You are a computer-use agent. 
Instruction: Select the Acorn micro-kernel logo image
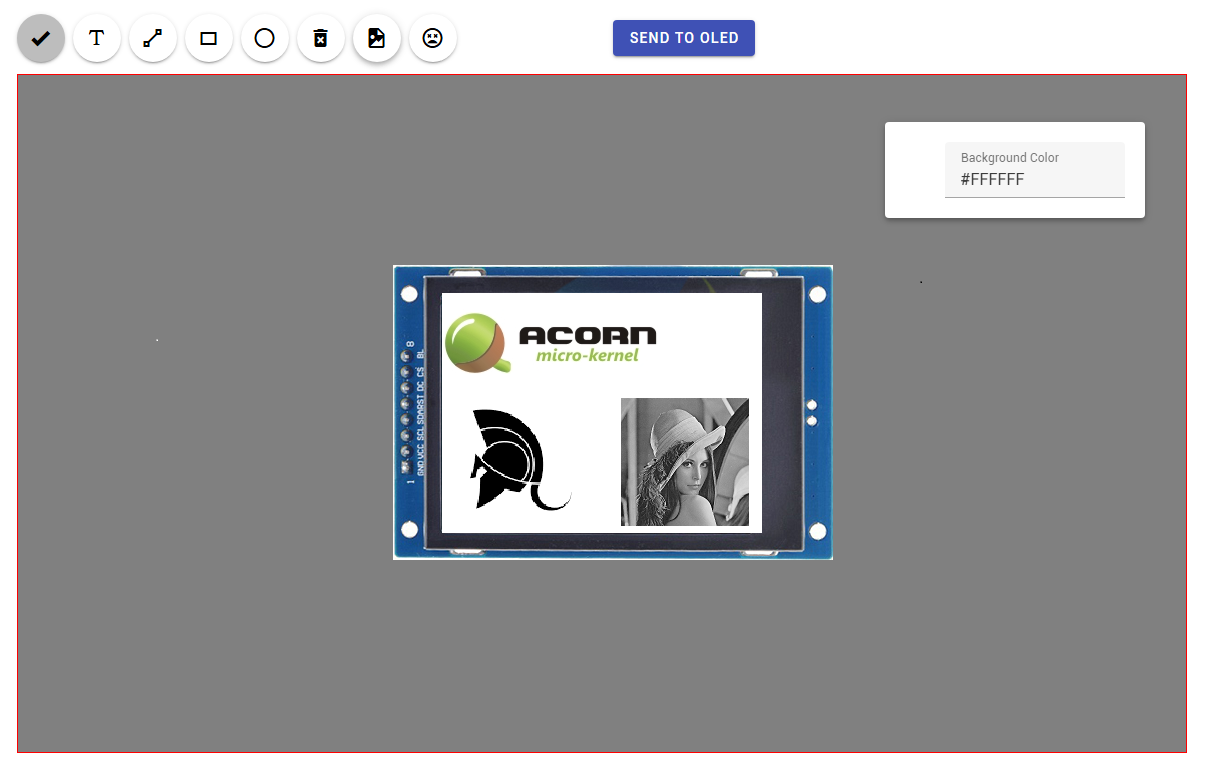[551, 343]
